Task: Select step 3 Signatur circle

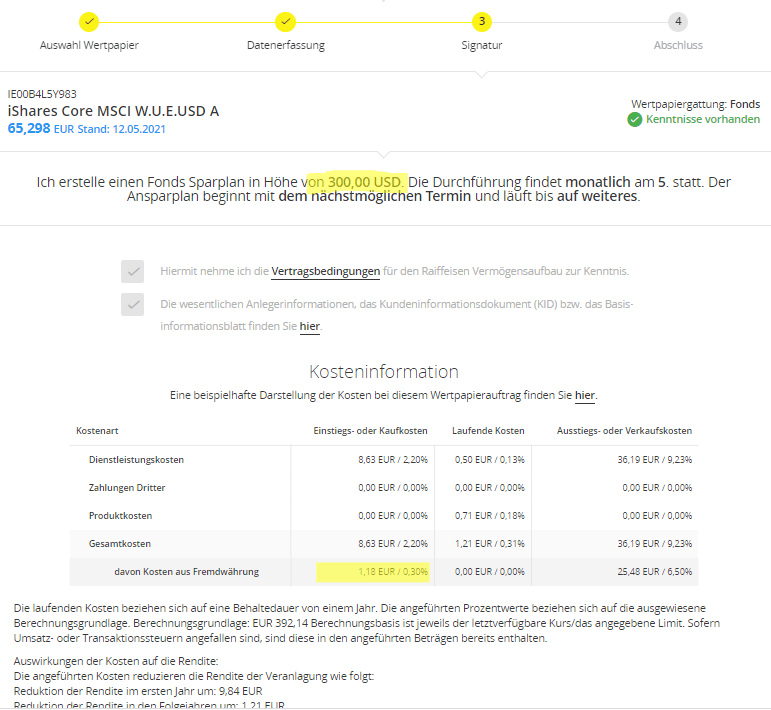Action: pos(482,22)
